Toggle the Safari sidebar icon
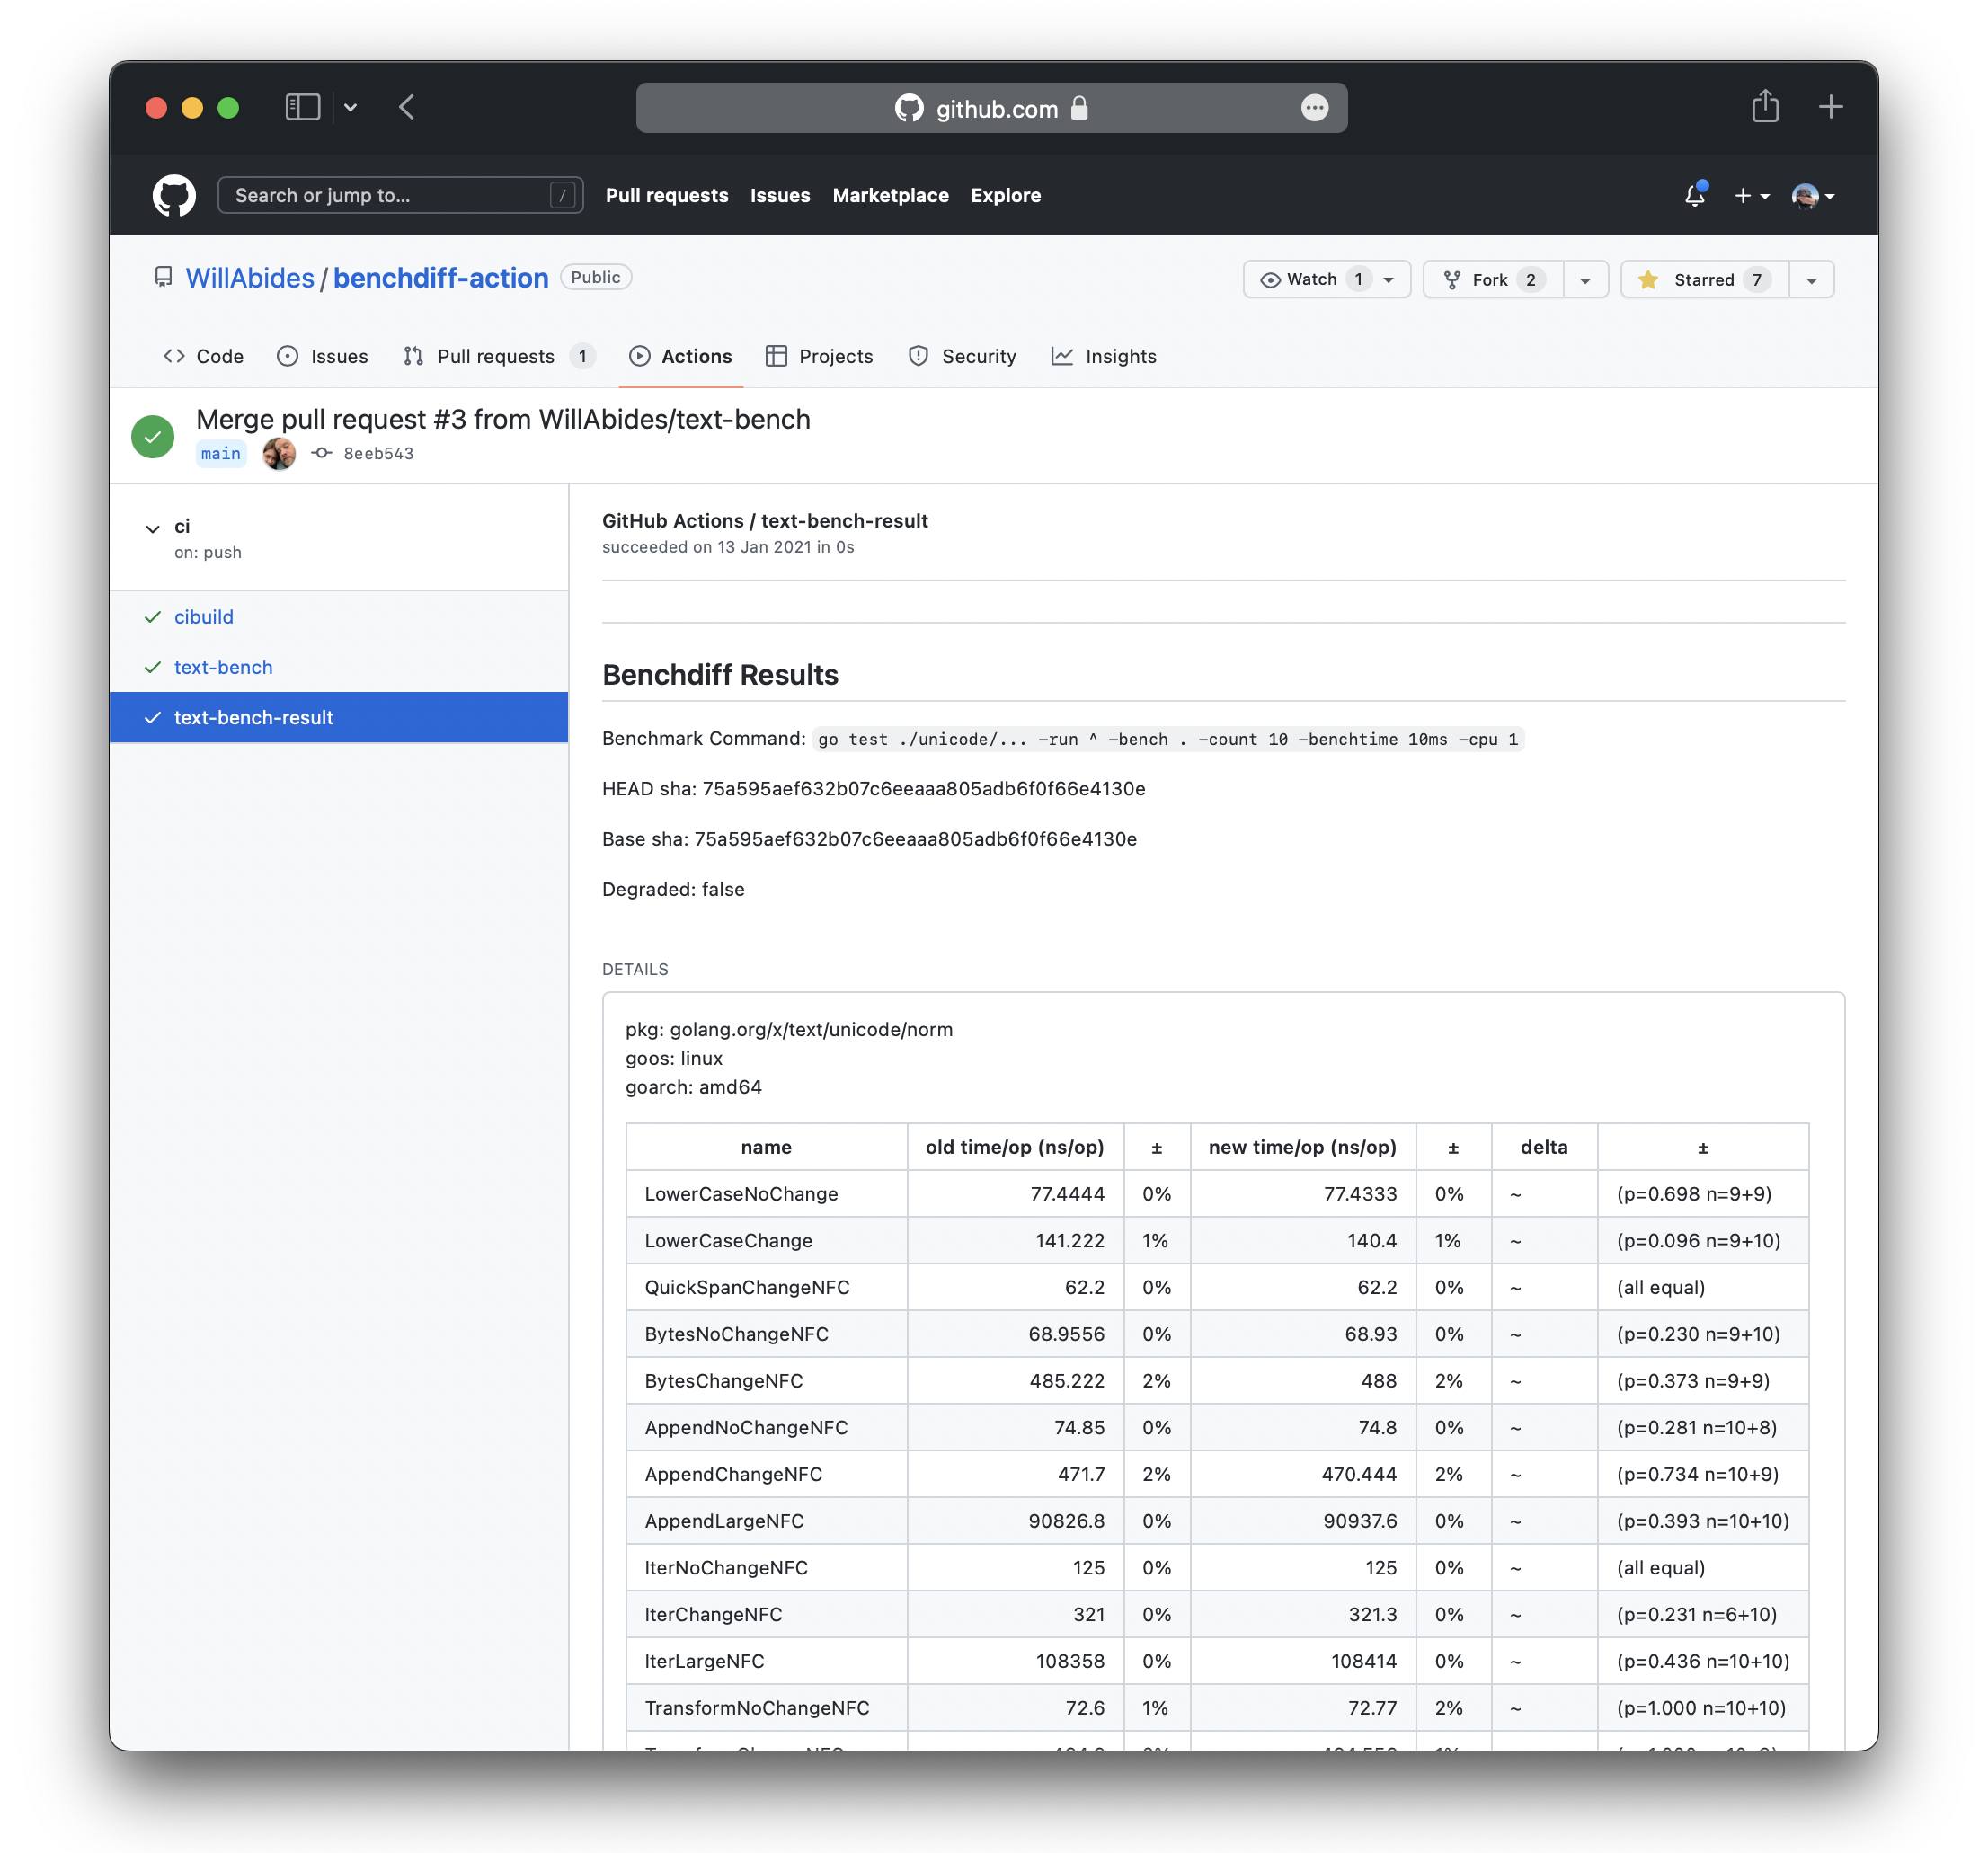 (x=302, y=107)
